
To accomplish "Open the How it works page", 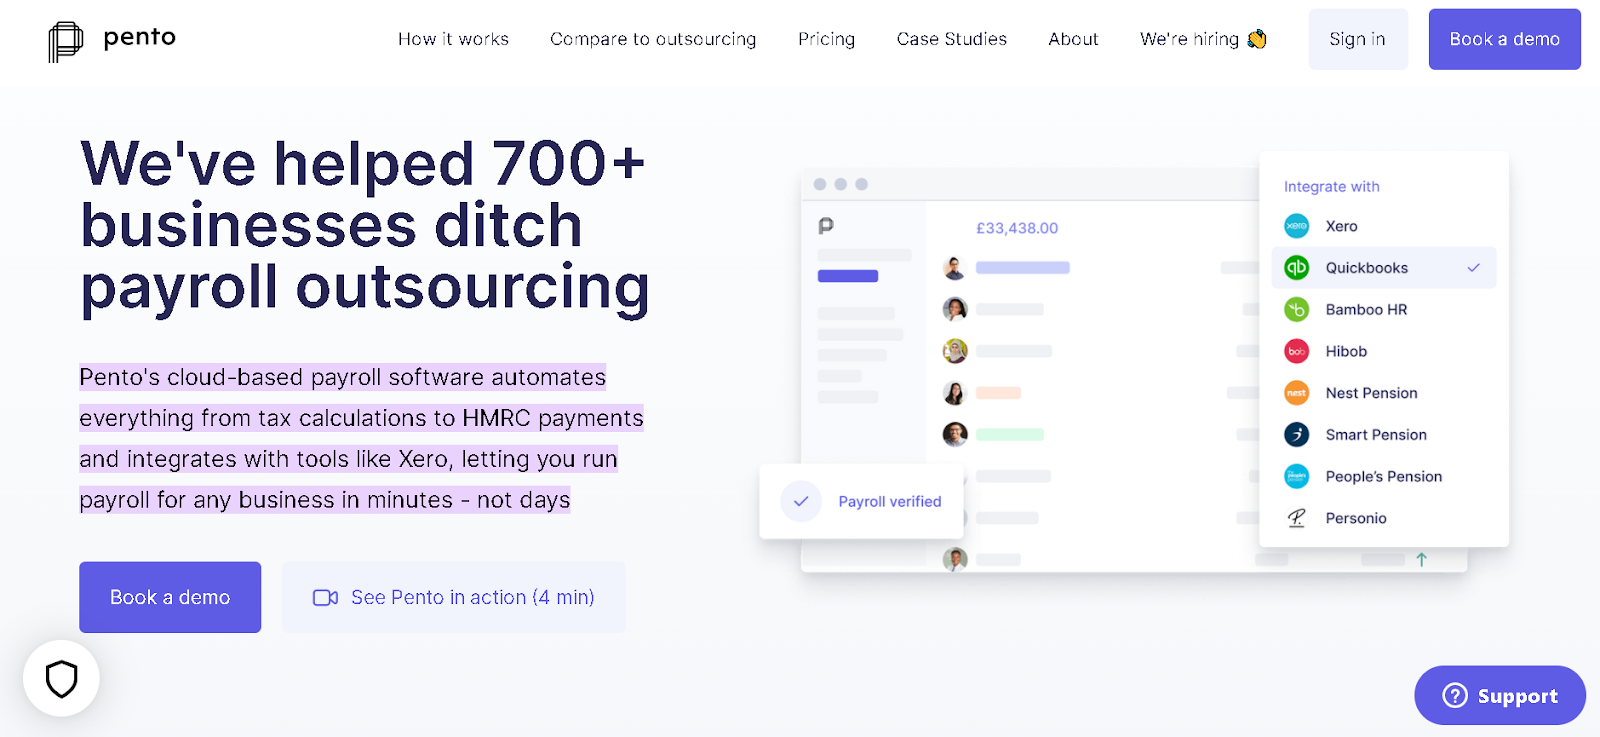I will pos(453,39).
